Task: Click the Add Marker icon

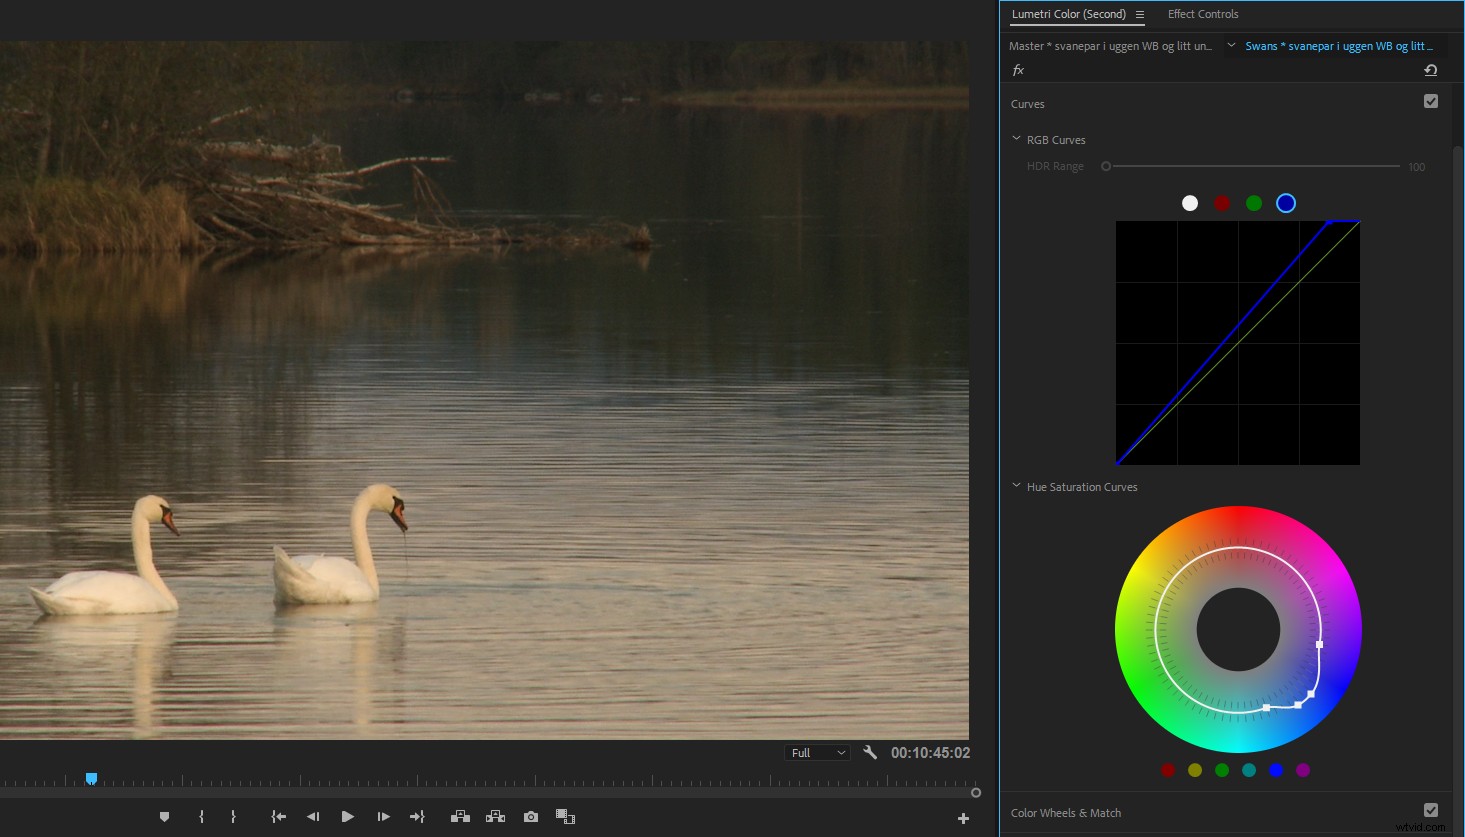Action: pos(164,816)
